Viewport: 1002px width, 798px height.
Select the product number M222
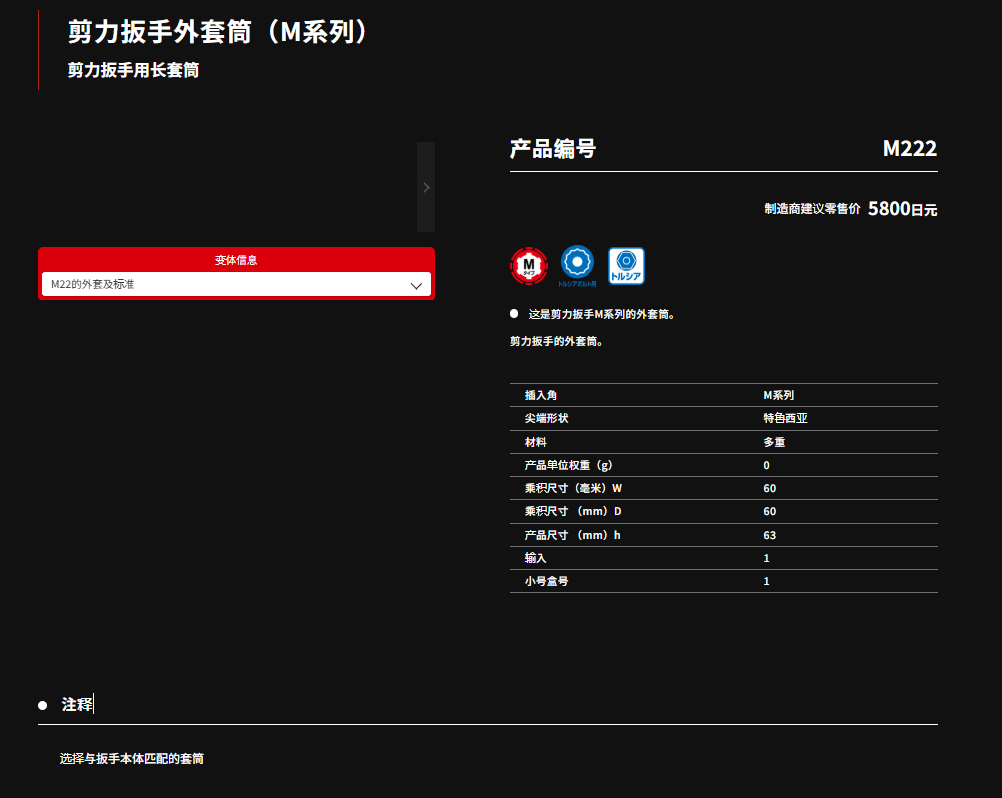[x=909, y=149]
